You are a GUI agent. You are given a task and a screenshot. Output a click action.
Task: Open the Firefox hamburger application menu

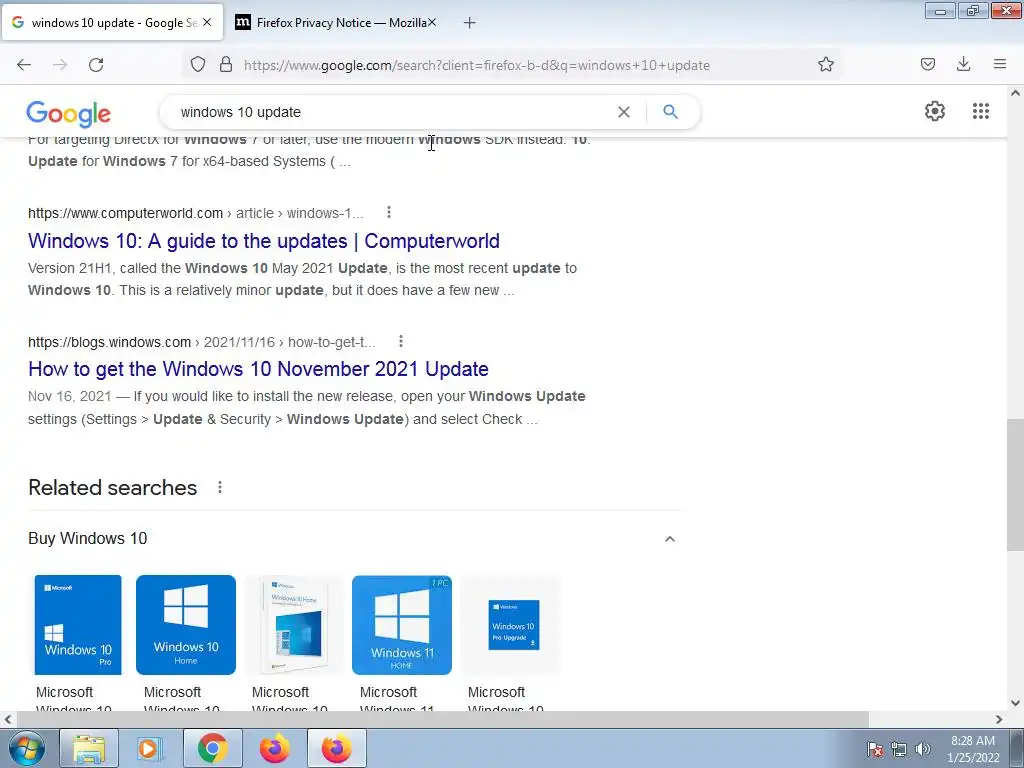coord(1000,64)
